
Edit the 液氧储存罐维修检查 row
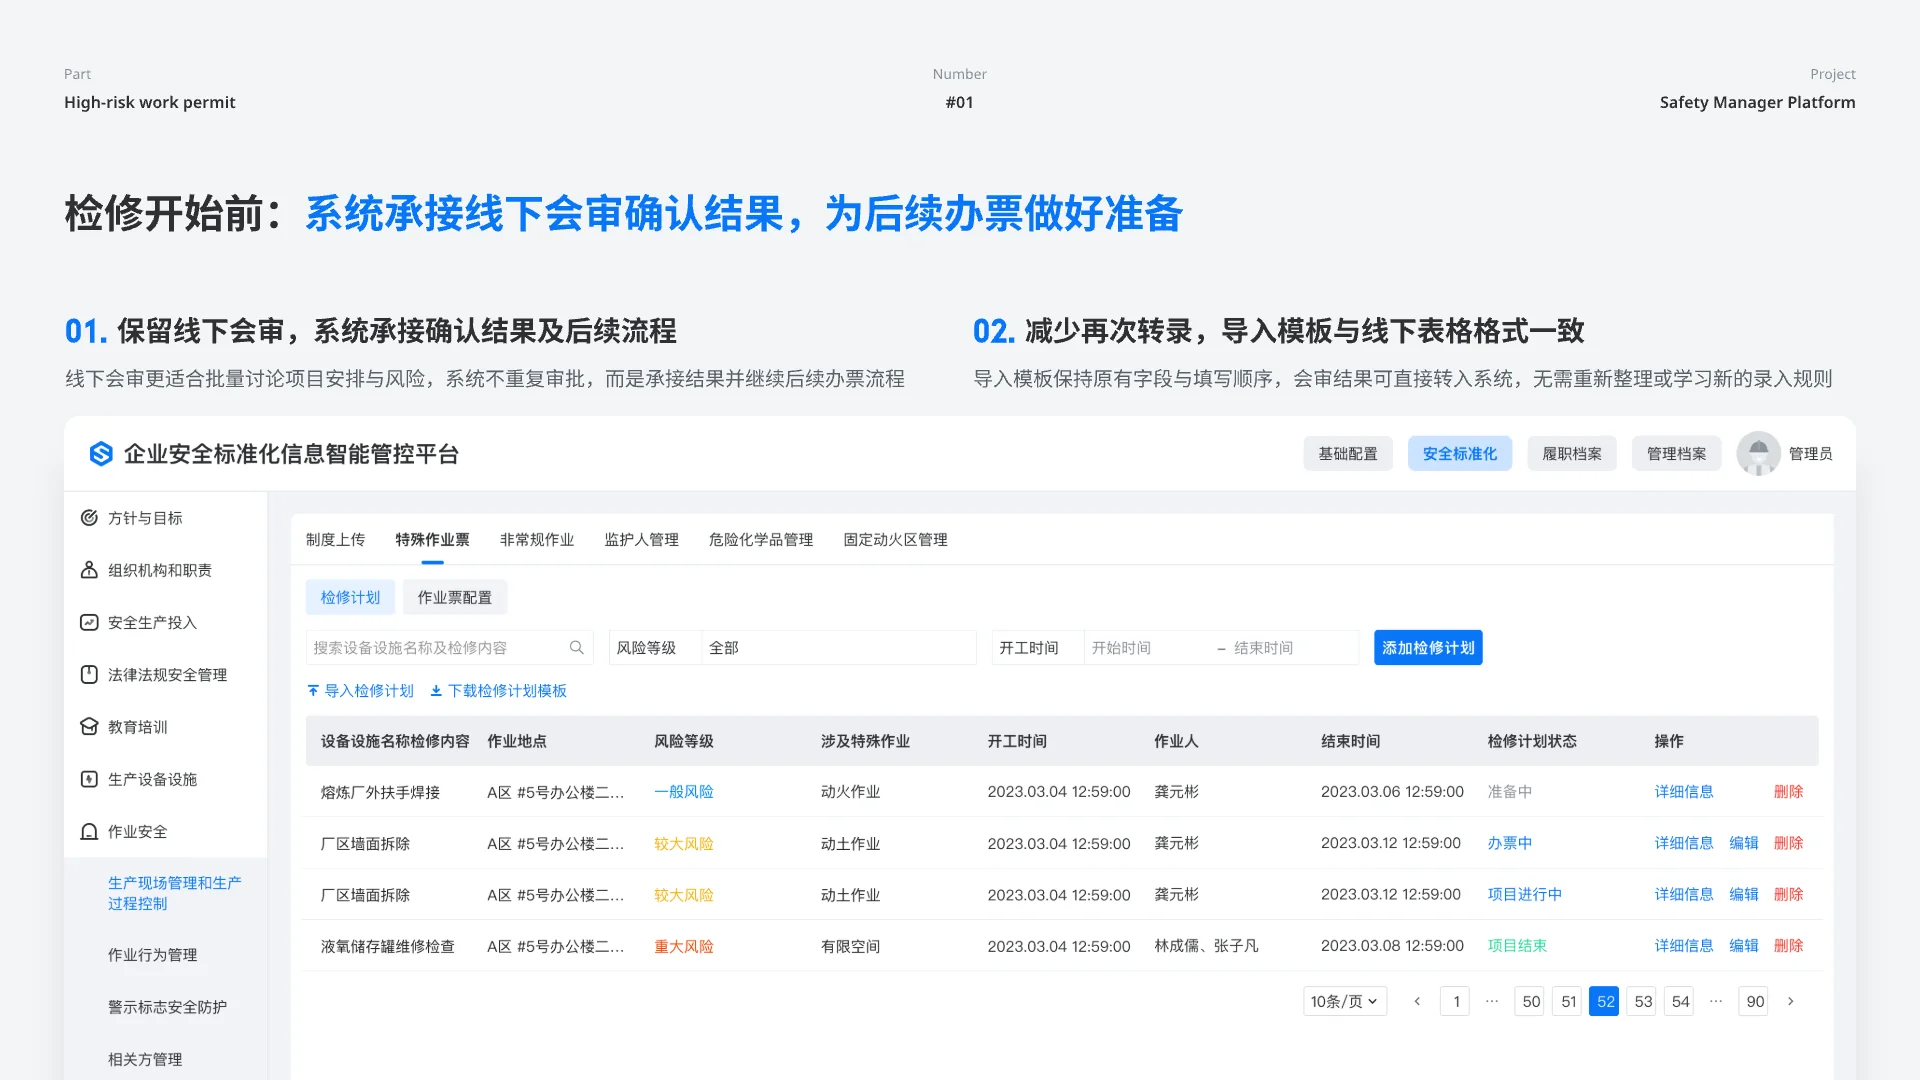(x=1744, y=946)
